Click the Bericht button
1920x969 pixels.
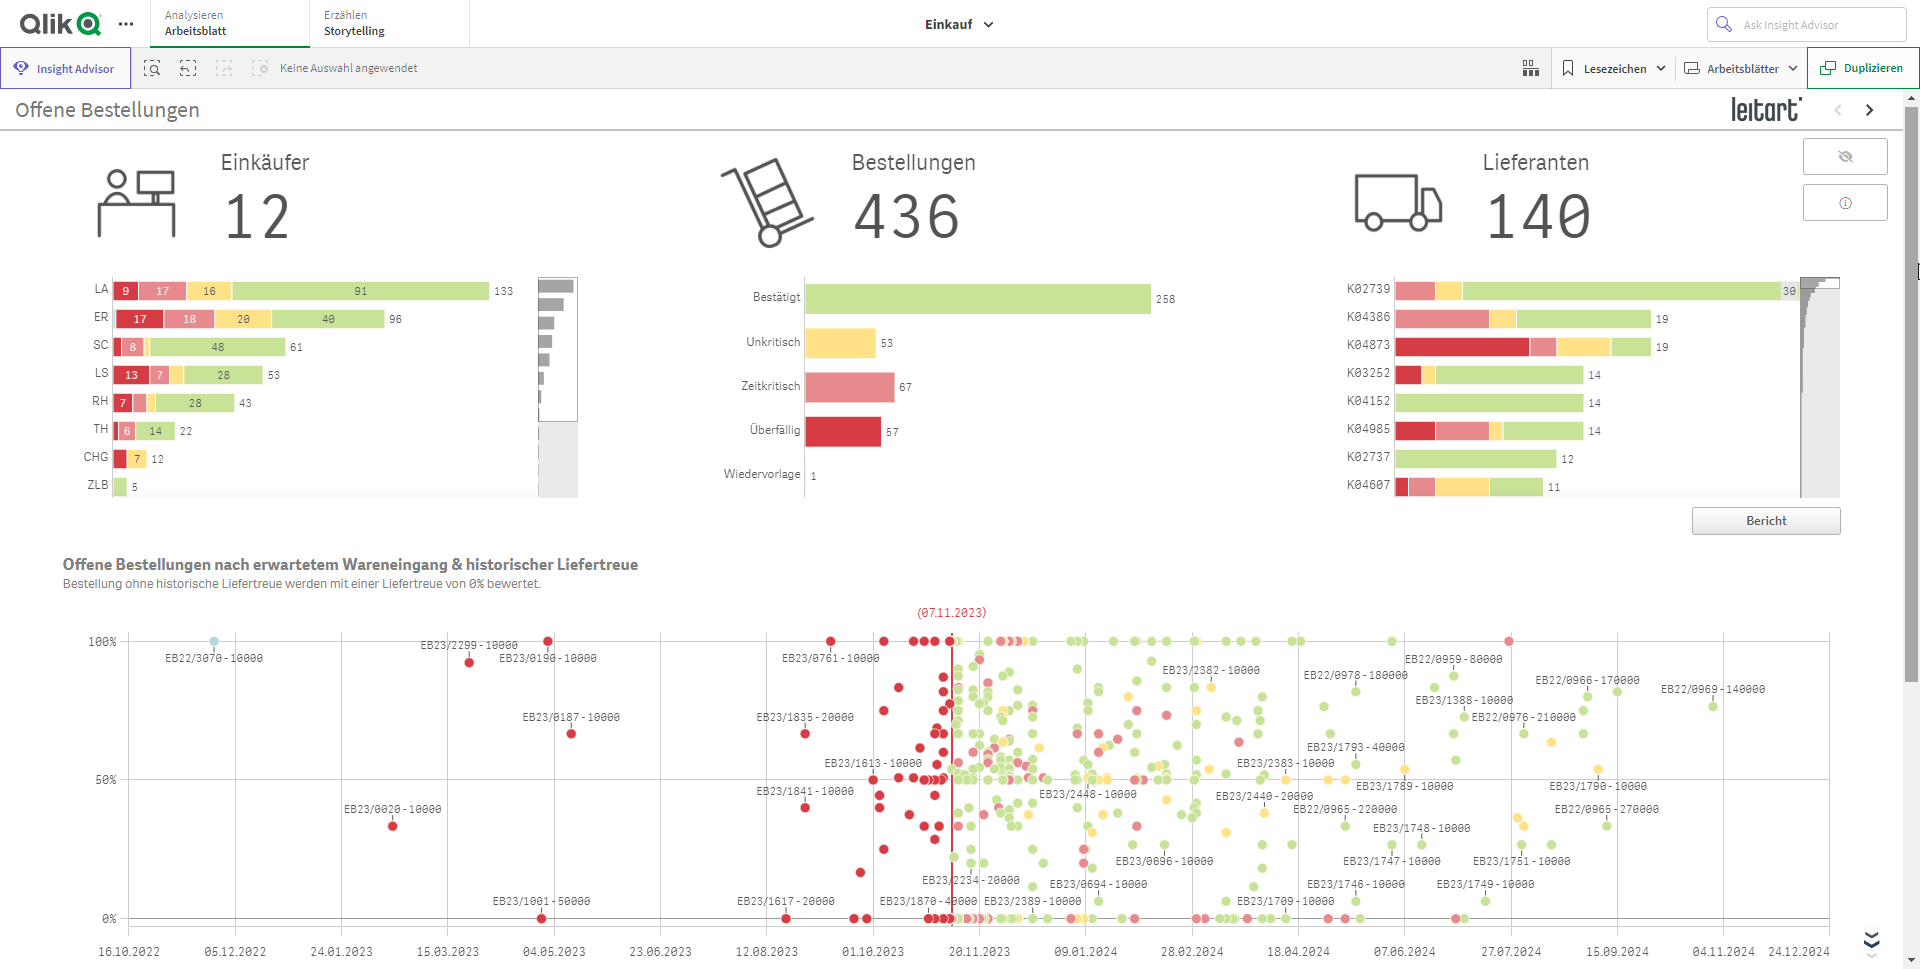point(1766,521)
